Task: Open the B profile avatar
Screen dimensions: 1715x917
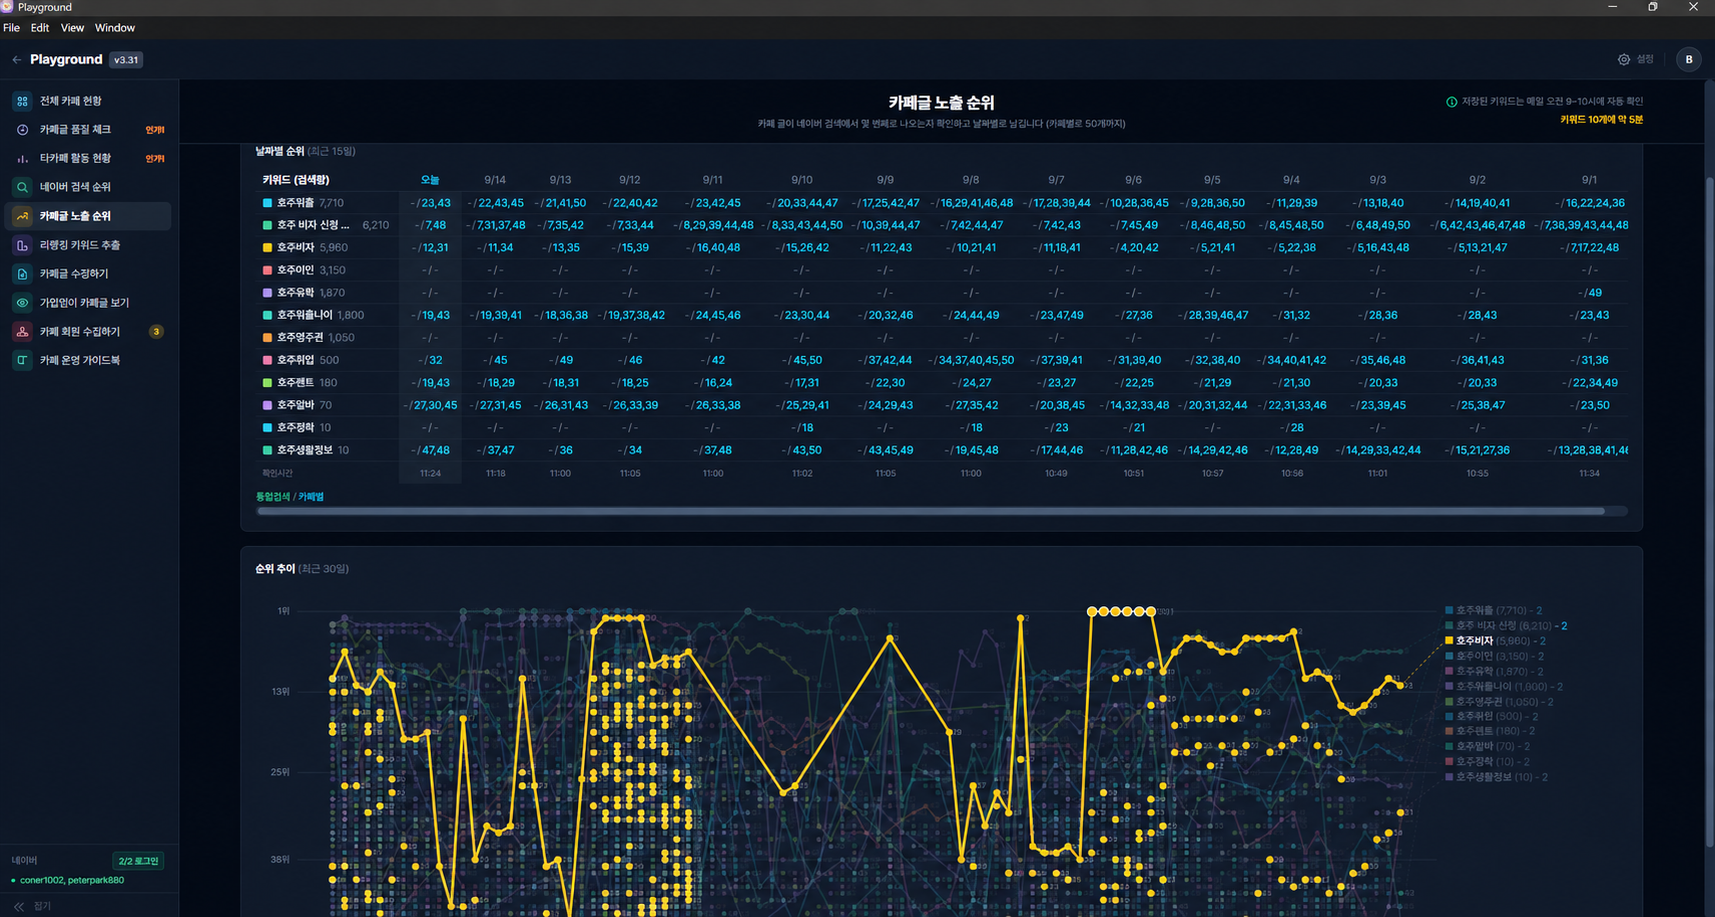Action: 1689,60
